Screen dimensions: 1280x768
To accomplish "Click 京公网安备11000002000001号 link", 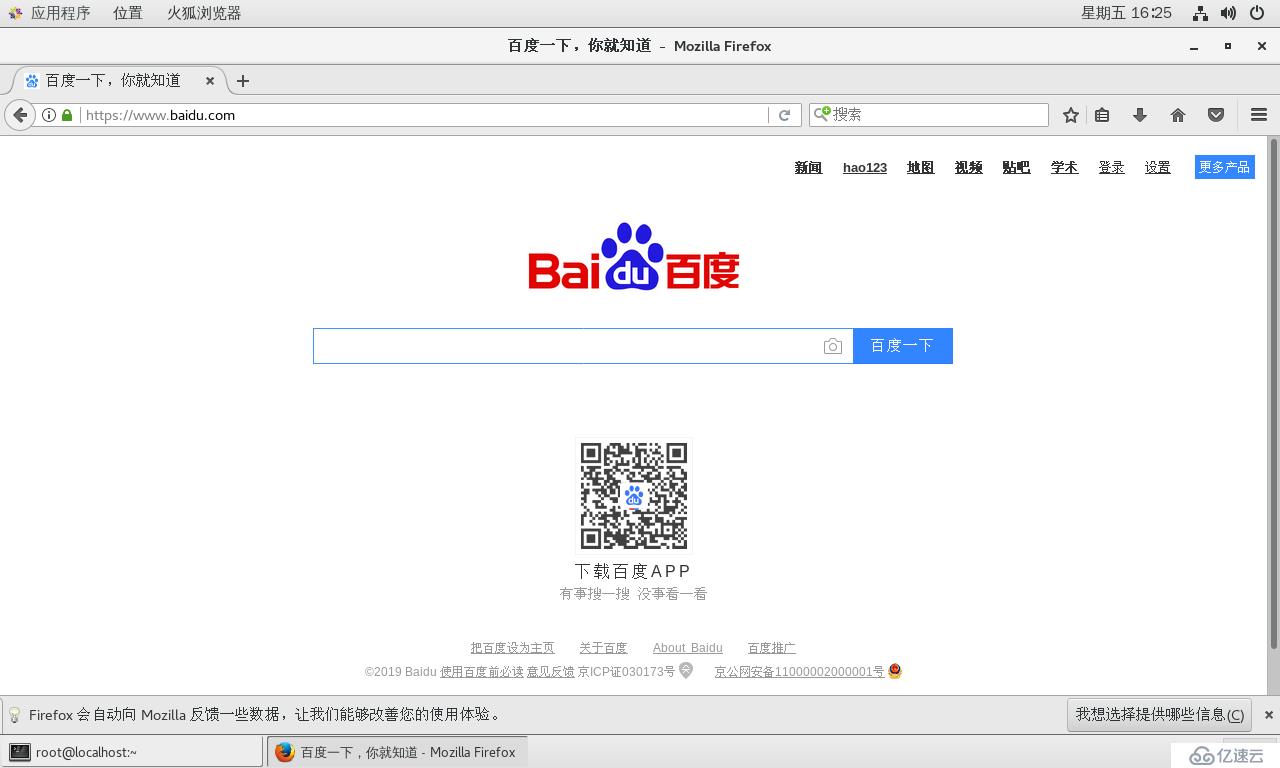I will [799, 672].
